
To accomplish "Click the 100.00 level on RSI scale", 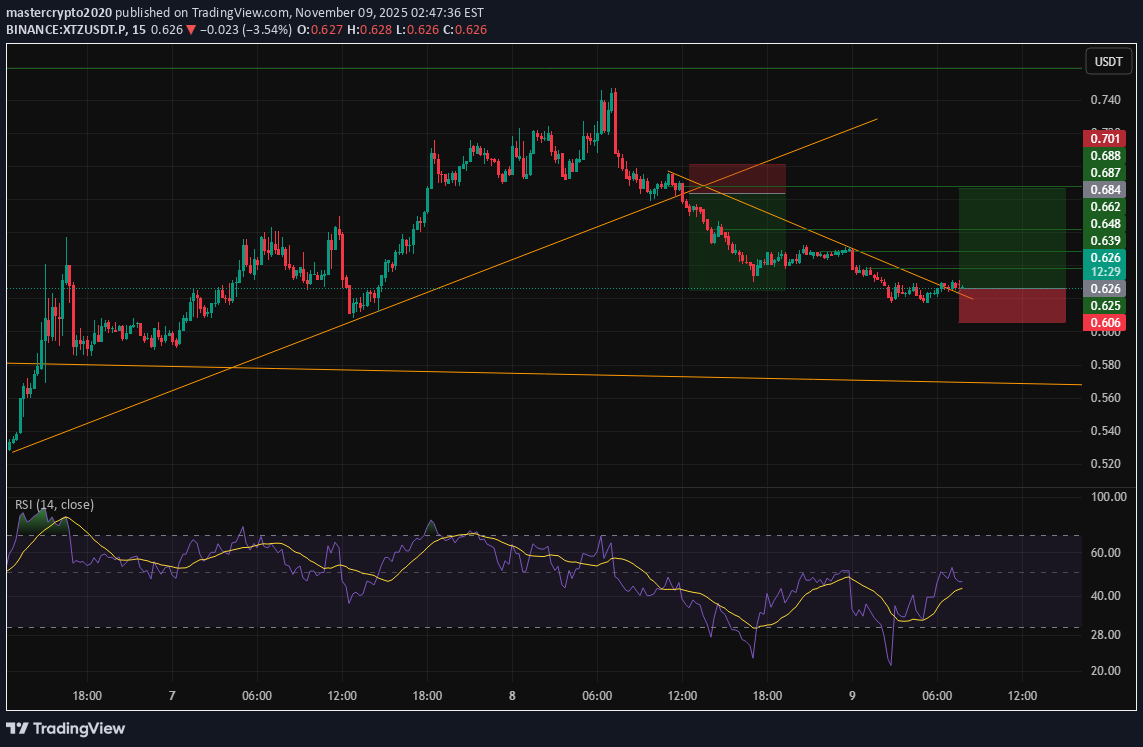I will (1105, 496).
